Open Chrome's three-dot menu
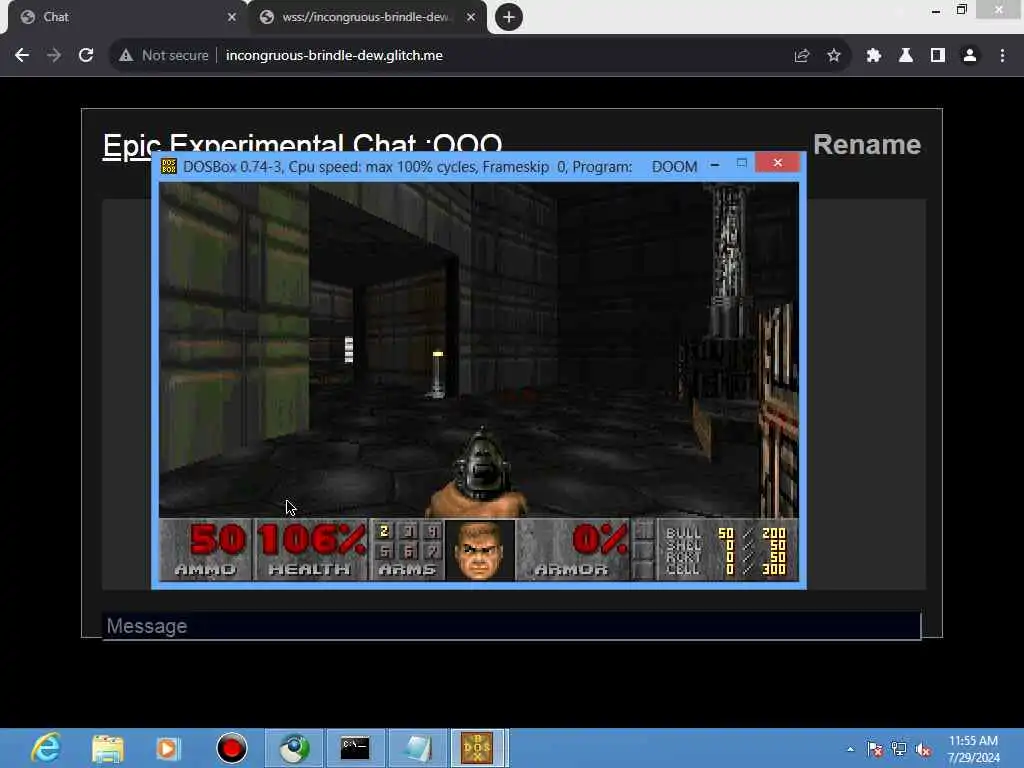1024x768 pixels. coord(1002,56)
